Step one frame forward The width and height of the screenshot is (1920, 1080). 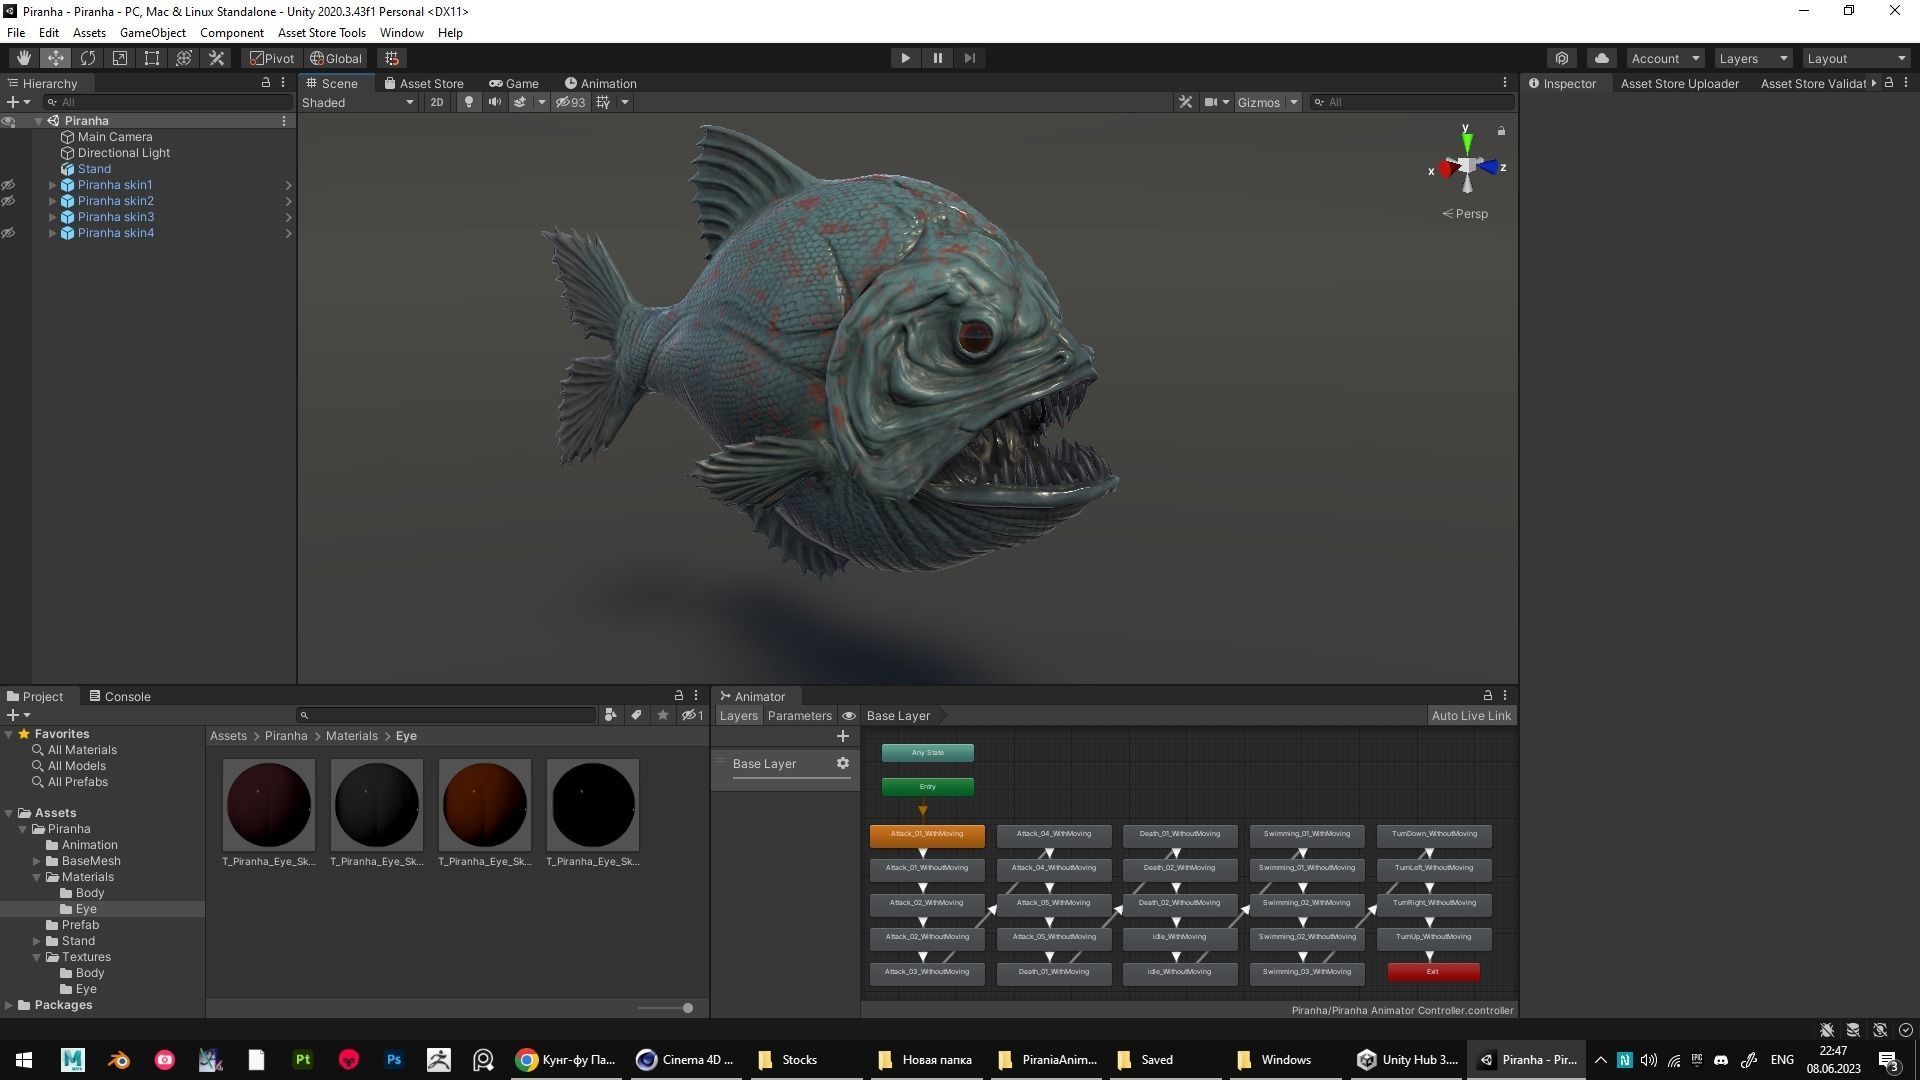pyautogui.click(x=969, y=58)
